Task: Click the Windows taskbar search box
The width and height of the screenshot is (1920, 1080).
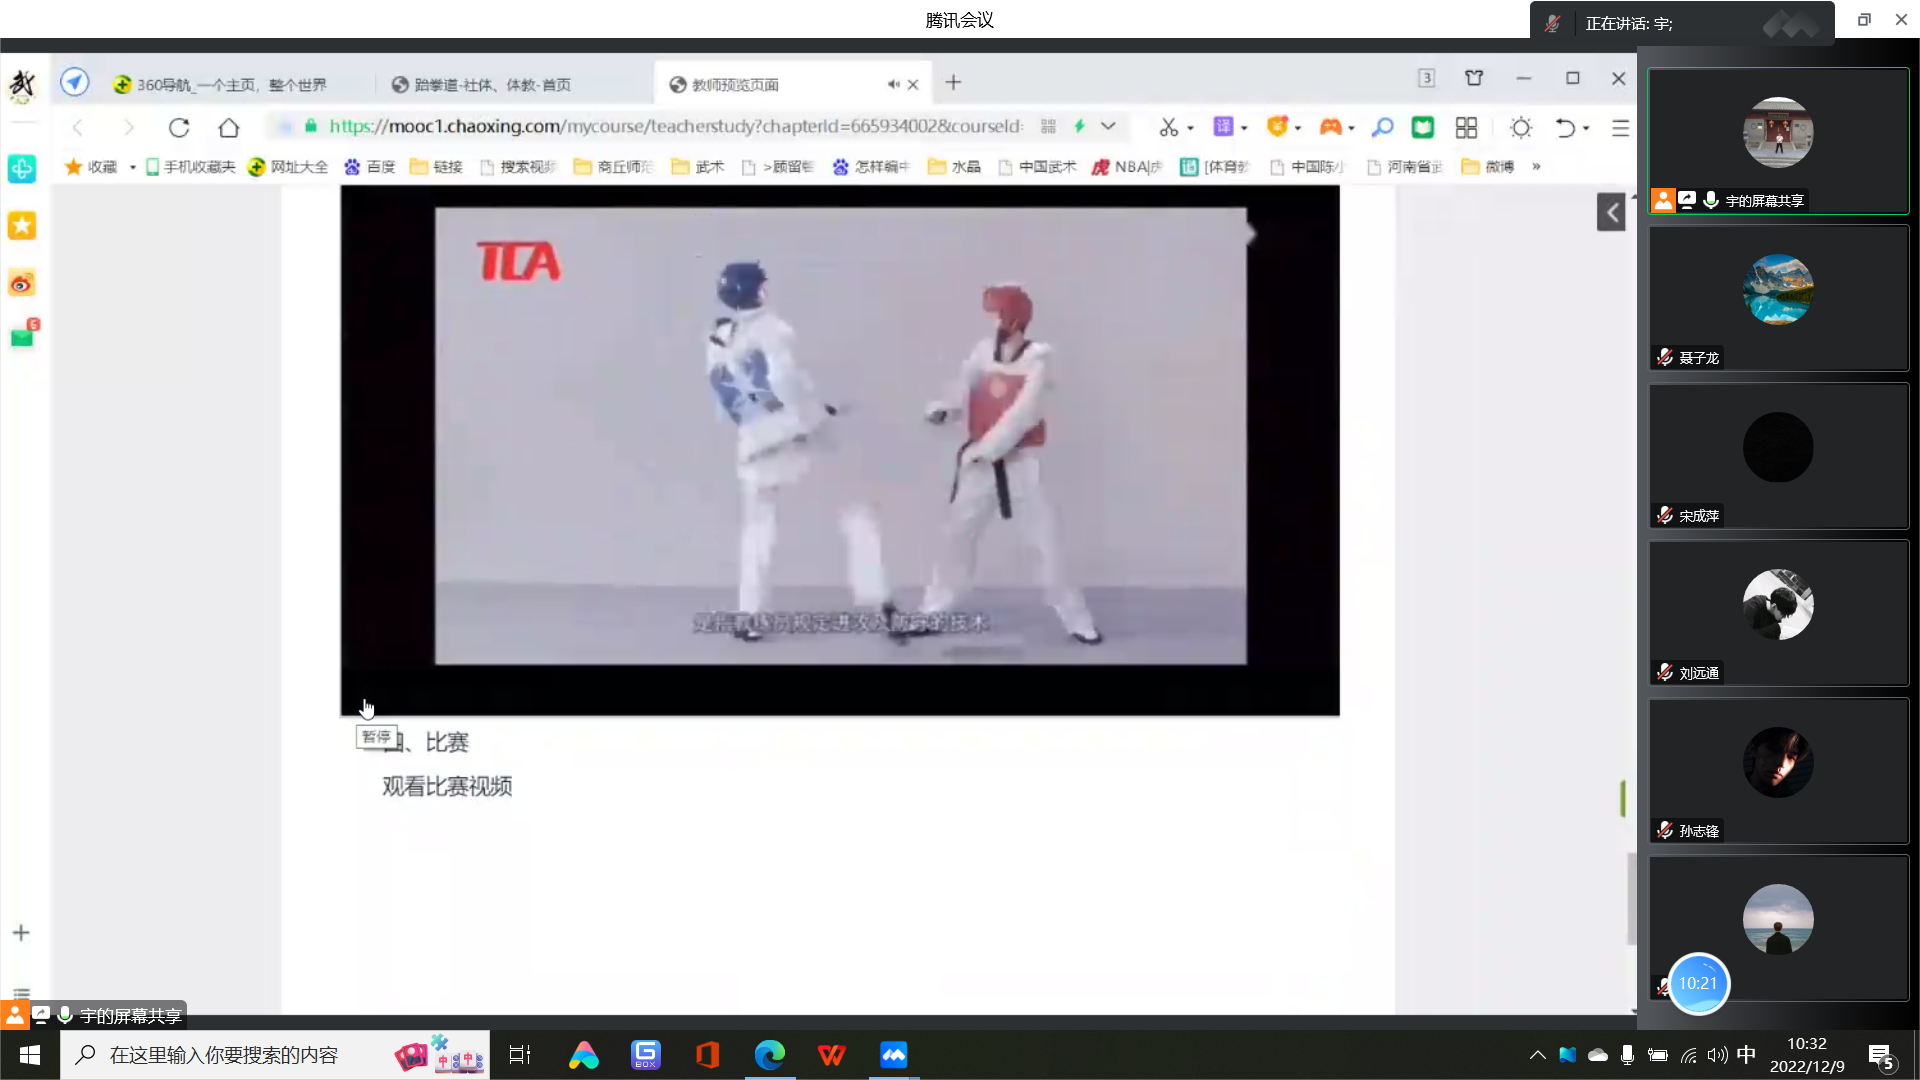Action: (224, 1055)
